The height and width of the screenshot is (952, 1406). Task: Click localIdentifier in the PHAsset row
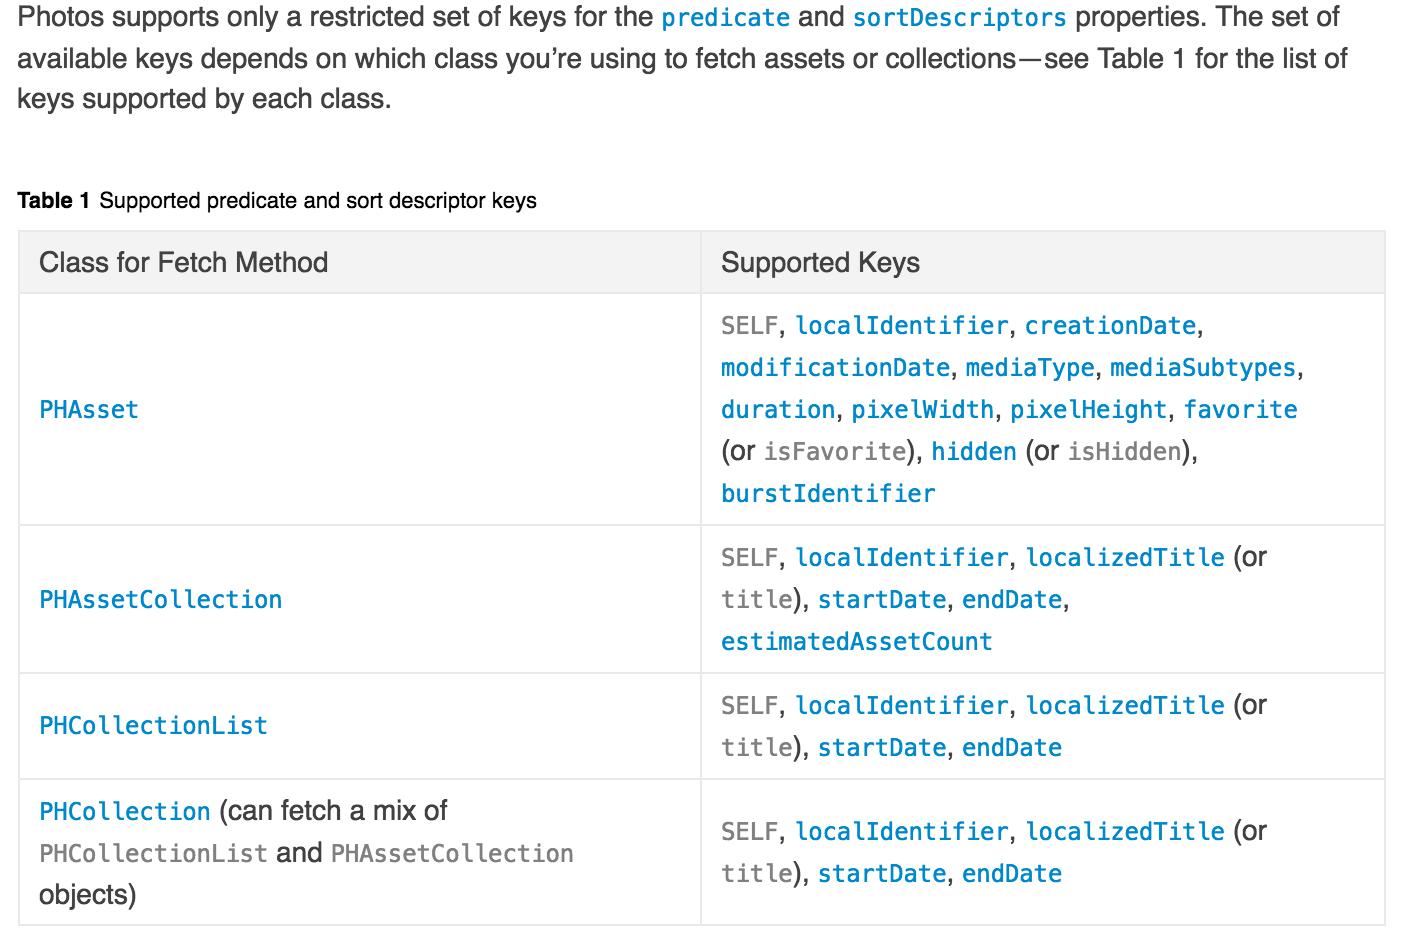[902, 326]
